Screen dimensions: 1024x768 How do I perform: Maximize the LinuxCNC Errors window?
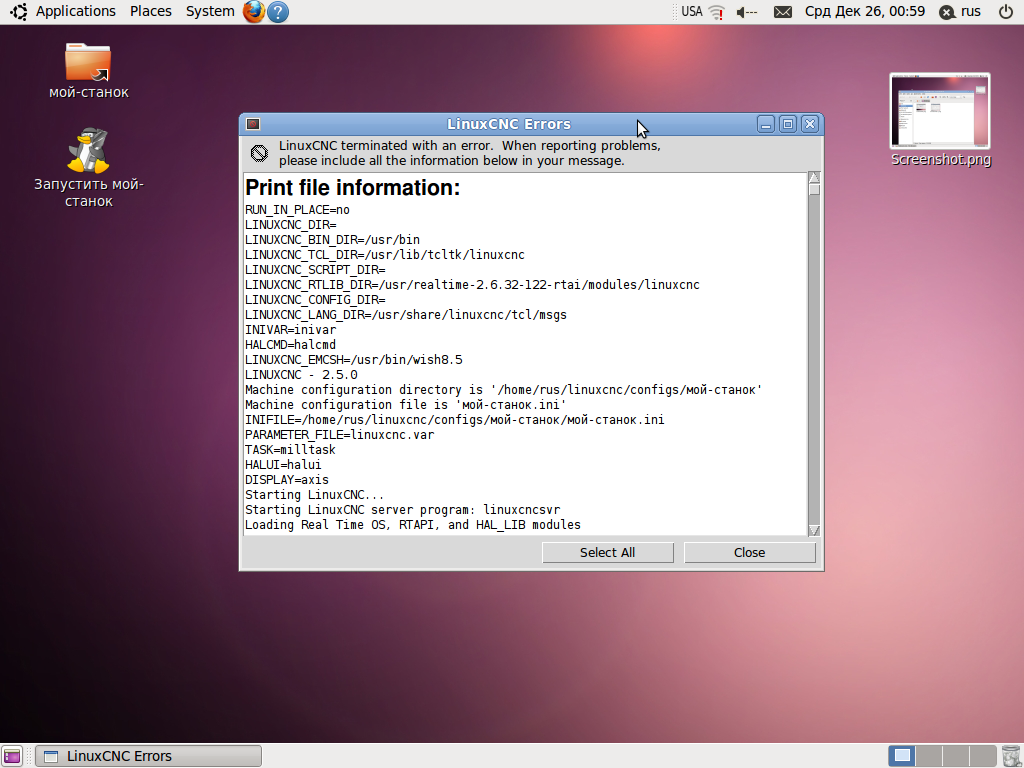click(x=788, y=124)
